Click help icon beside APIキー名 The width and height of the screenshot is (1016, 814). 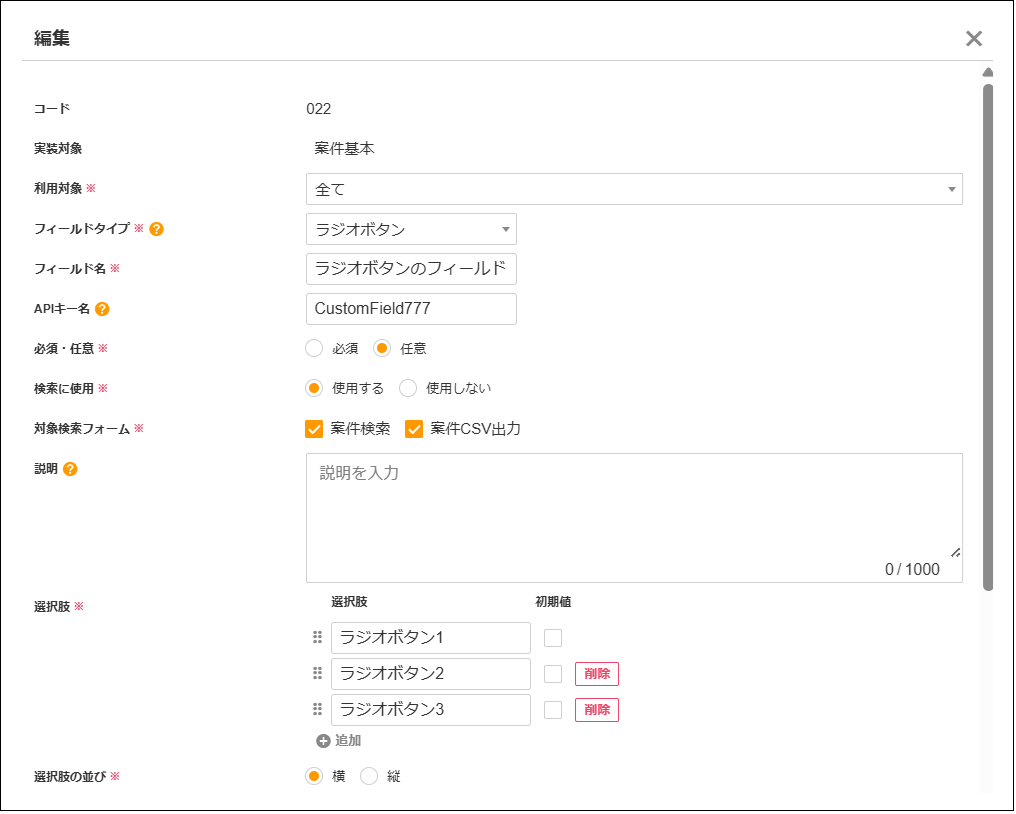102,309
